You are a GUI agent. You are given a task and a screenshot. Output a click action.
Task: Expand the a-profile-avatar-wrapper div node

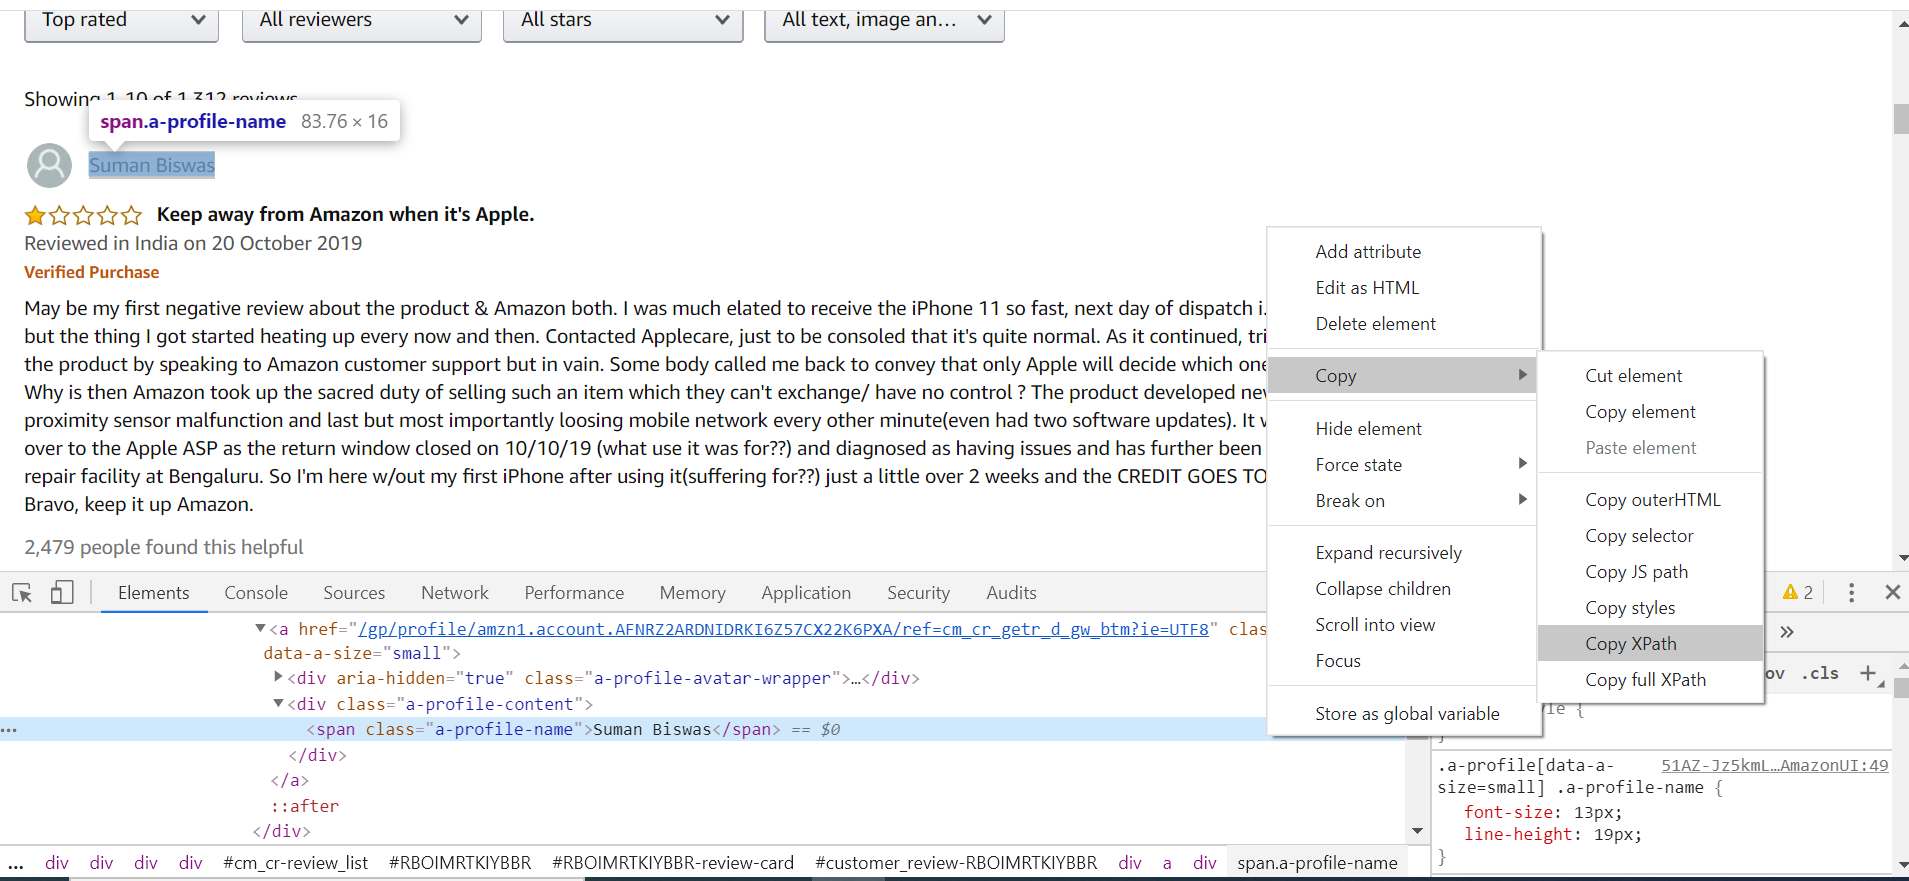[279, 678]
